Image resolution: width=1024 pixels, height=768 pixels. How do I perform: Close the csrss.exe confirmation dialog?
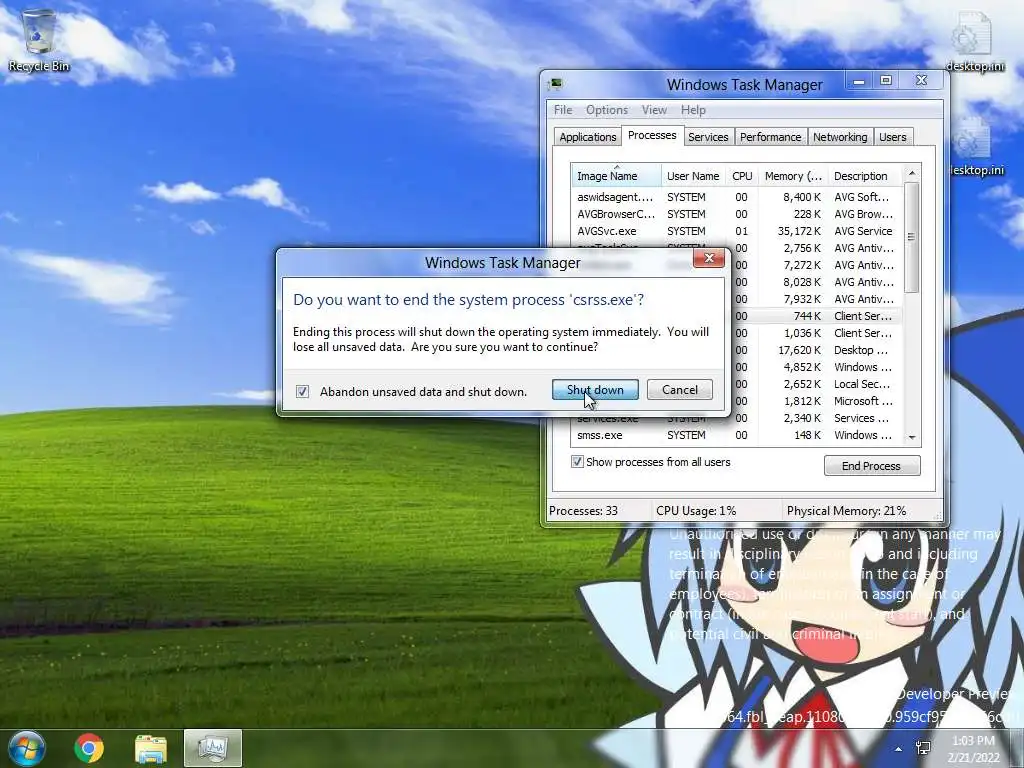709,259
